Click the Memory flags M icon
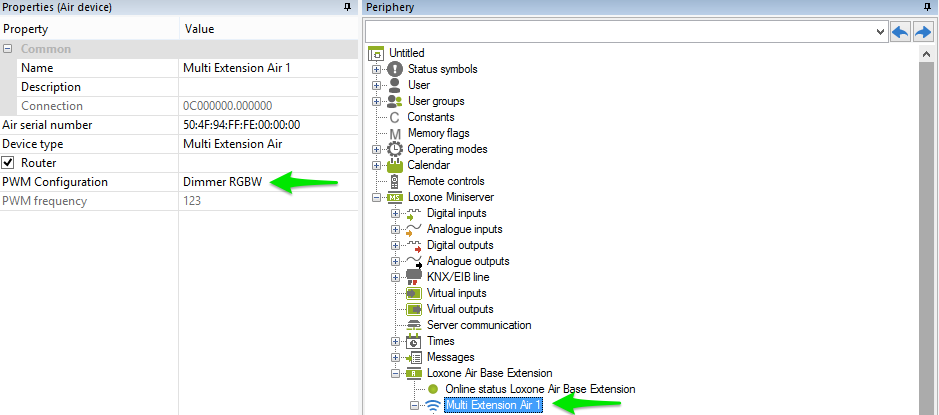 click(x=395, y=134)
